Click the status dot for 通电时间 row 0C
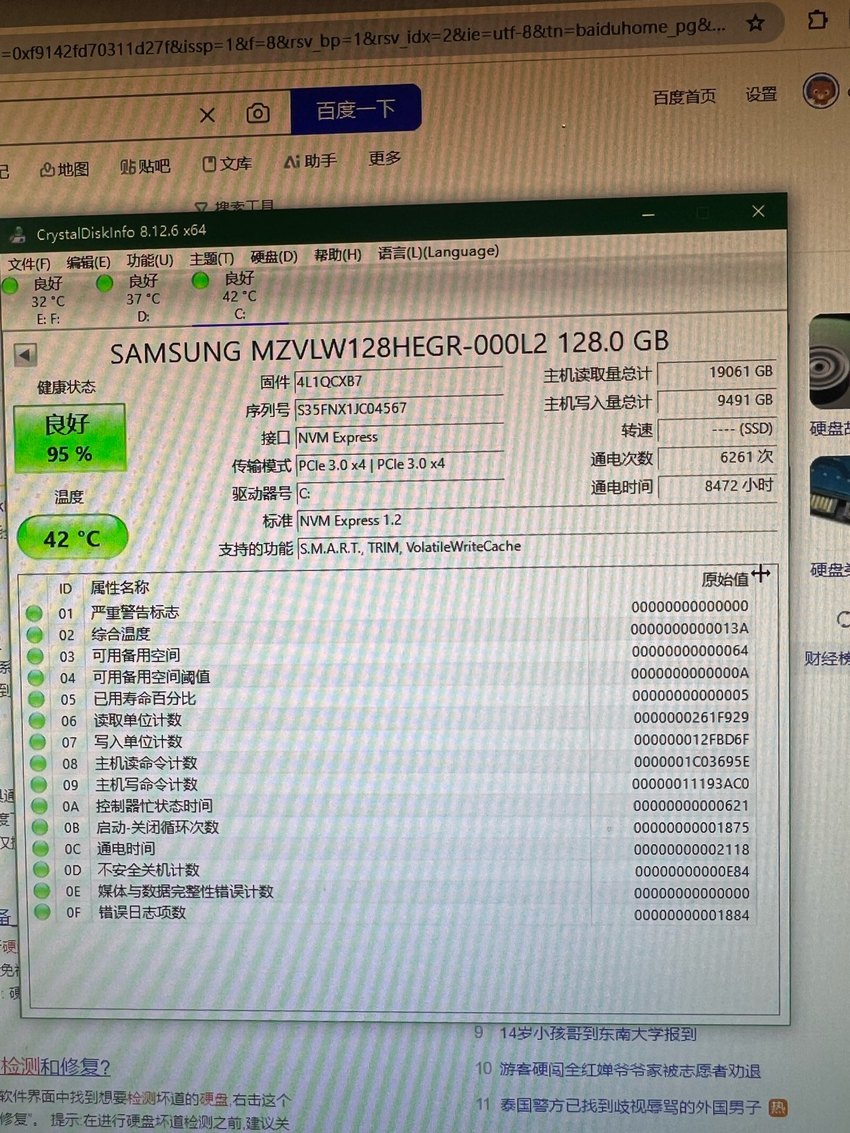 [41, 848]
